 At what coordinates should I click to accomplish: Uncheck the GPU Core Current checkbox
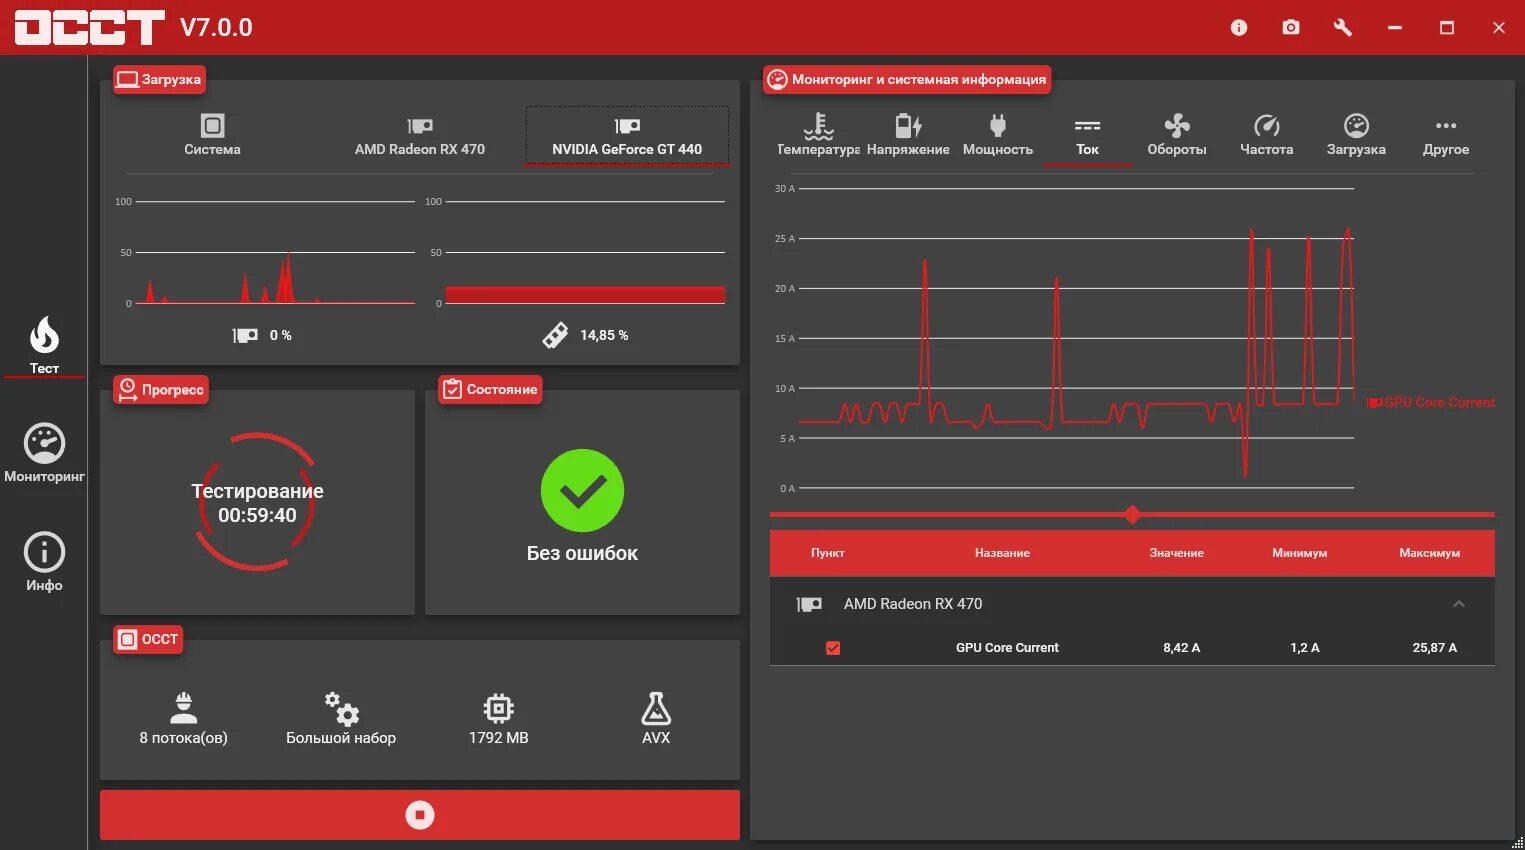point(833,648)
